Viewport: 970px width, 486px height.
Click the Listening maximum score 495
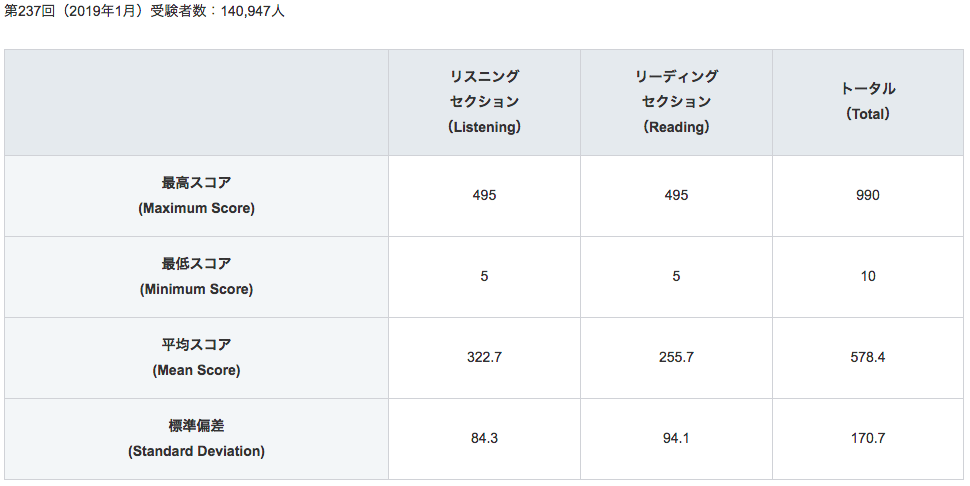point(484,195)
